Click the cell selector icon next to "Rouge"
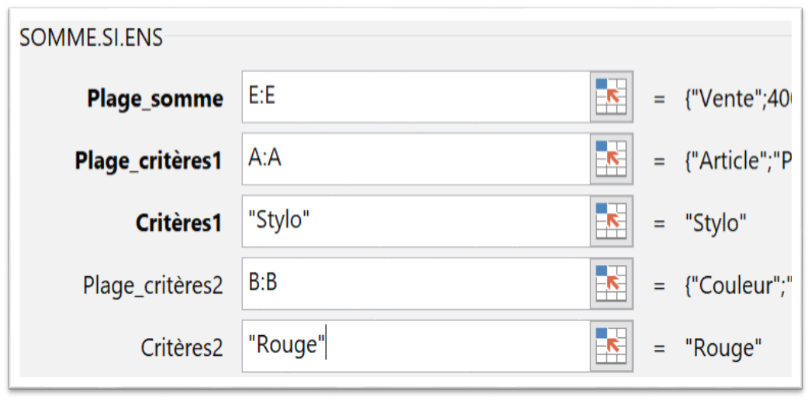 click(611, 345)
